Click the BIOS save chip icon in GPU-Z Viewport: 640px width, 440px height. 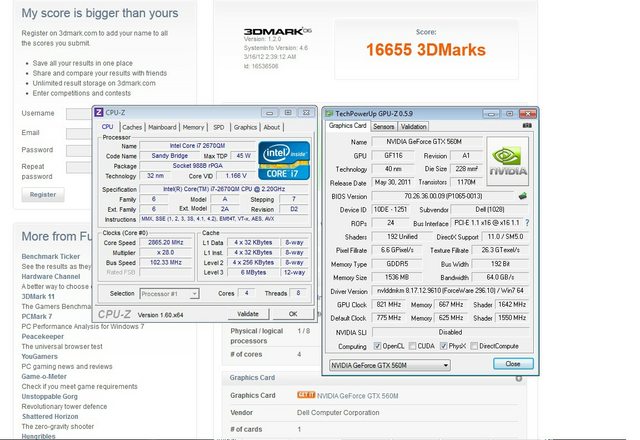(522, 196)
